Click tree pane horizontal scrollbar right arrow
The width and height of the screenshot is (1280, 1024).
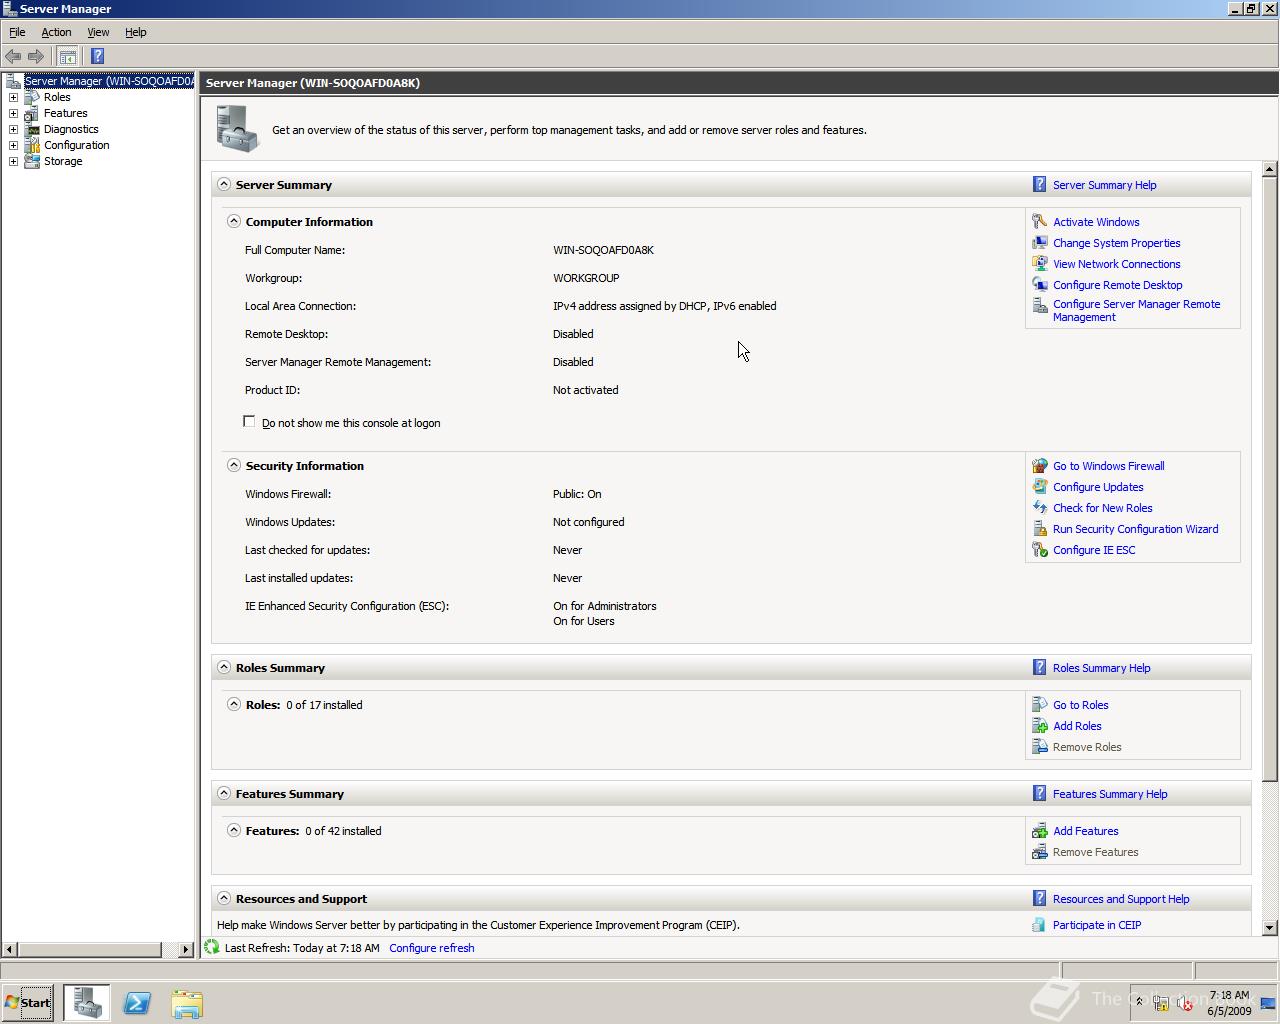coord(186,949)
